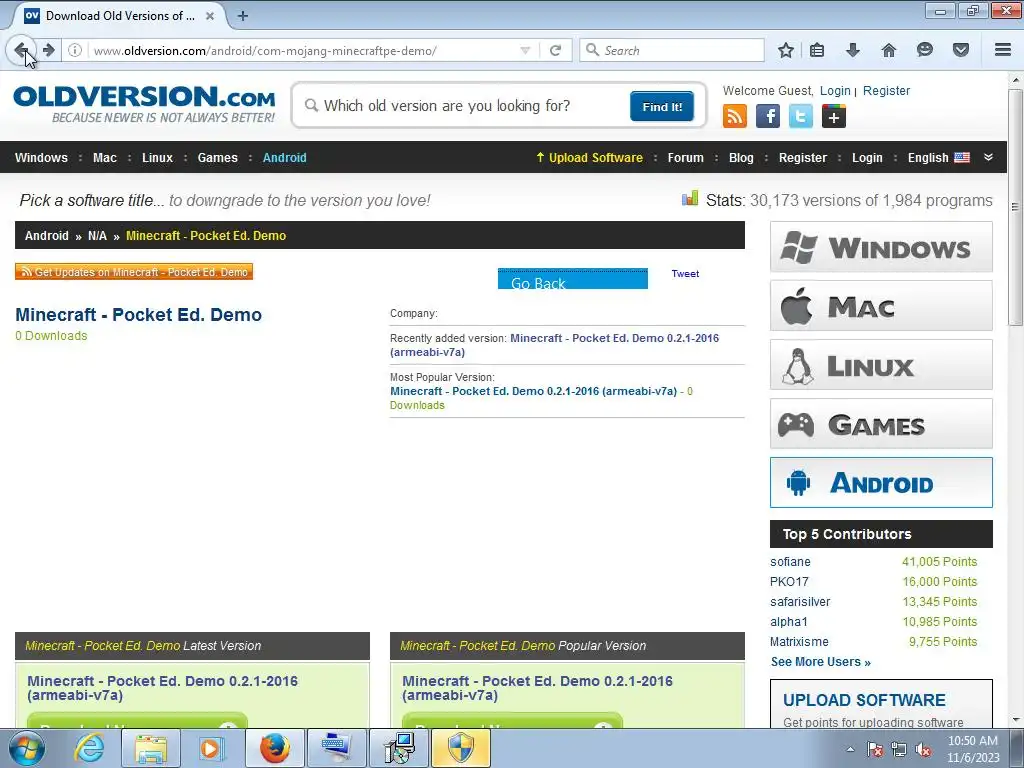The image size is (1024, 768).
Task: Click the Windows sidebar category banner
Action: coord(881,247)
